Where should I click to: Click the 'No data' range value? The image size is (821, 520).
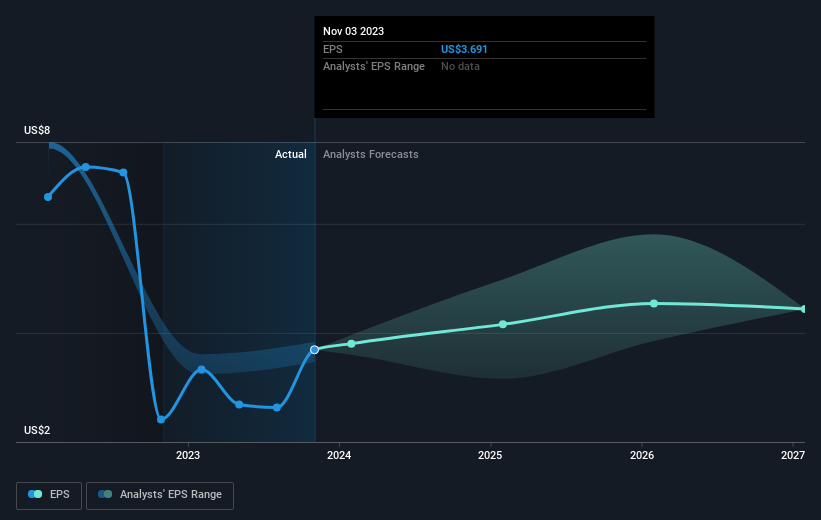(x=460, y=67)
